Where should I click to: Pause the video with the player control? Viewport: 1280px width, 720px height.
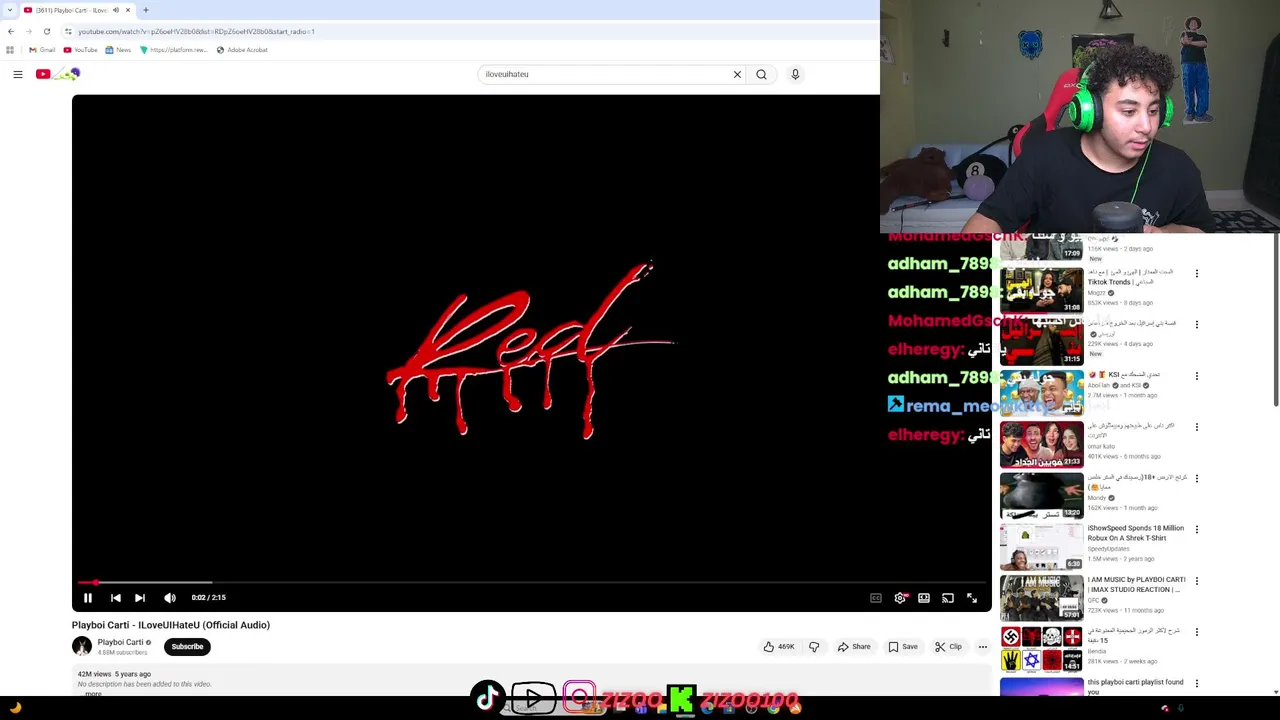pyautogui.click(x=88, y=598)
